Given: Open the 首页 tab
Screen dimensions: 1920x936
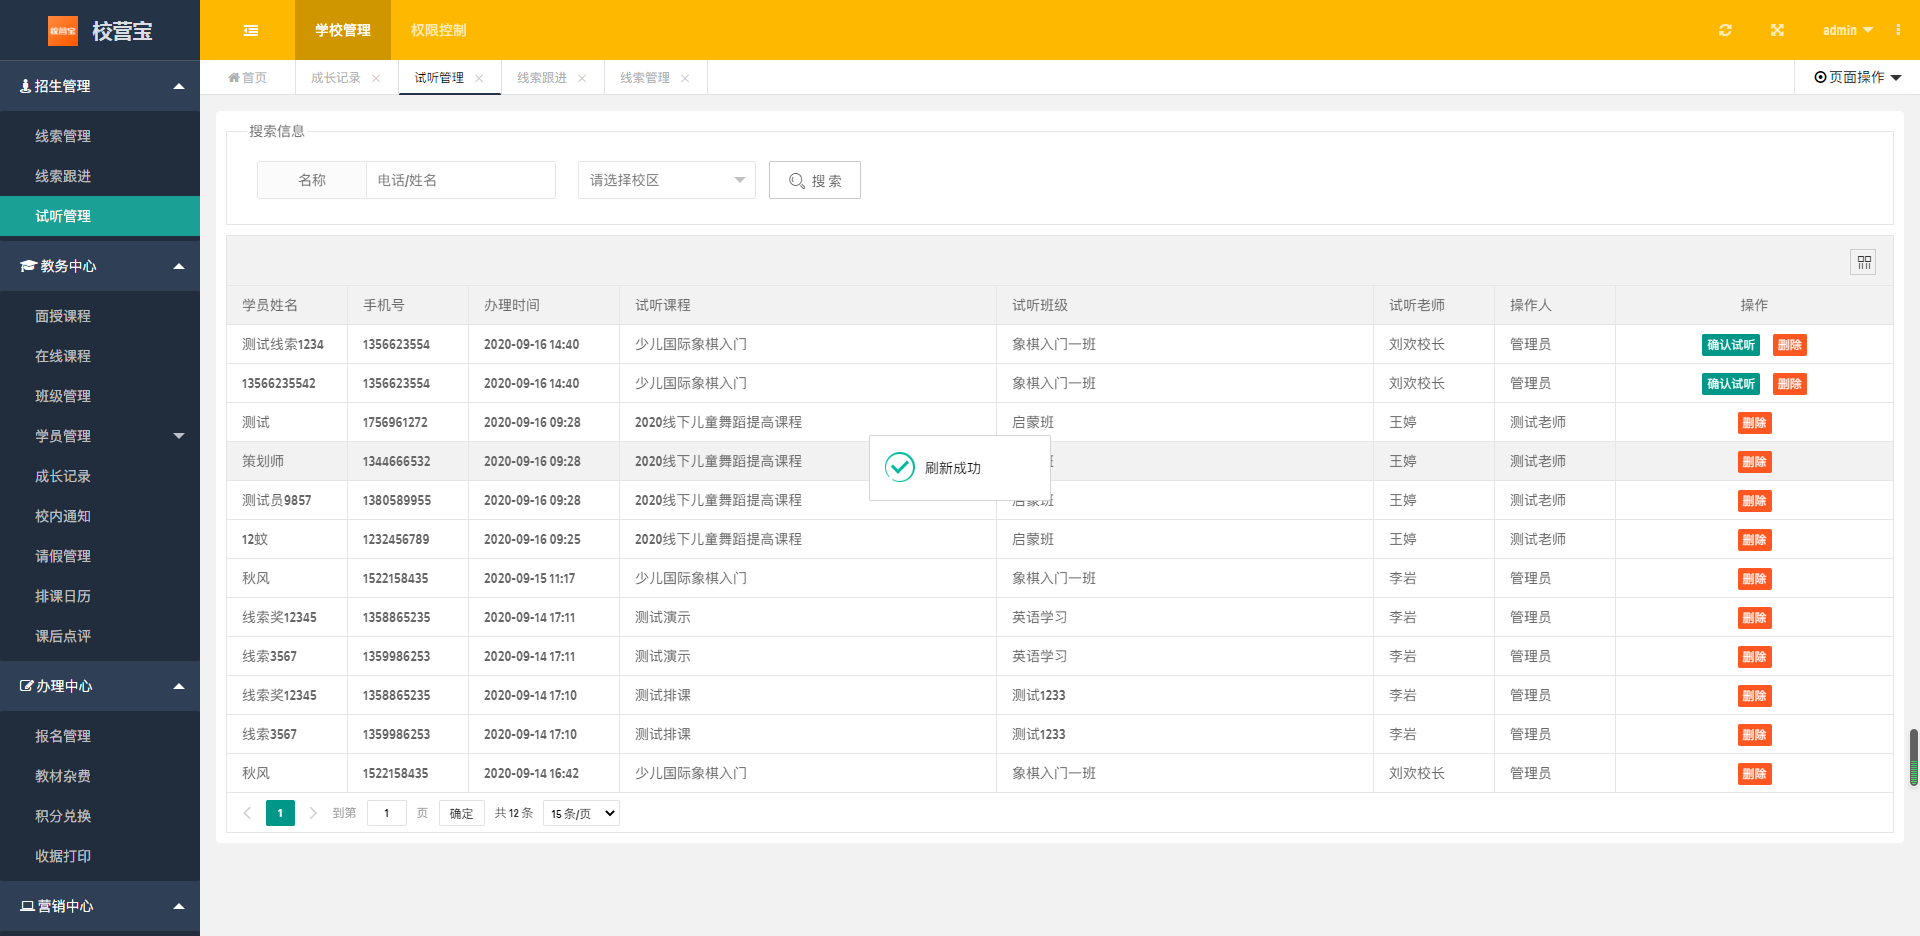Looking at the screenshot, I should (x=247, y=77).
